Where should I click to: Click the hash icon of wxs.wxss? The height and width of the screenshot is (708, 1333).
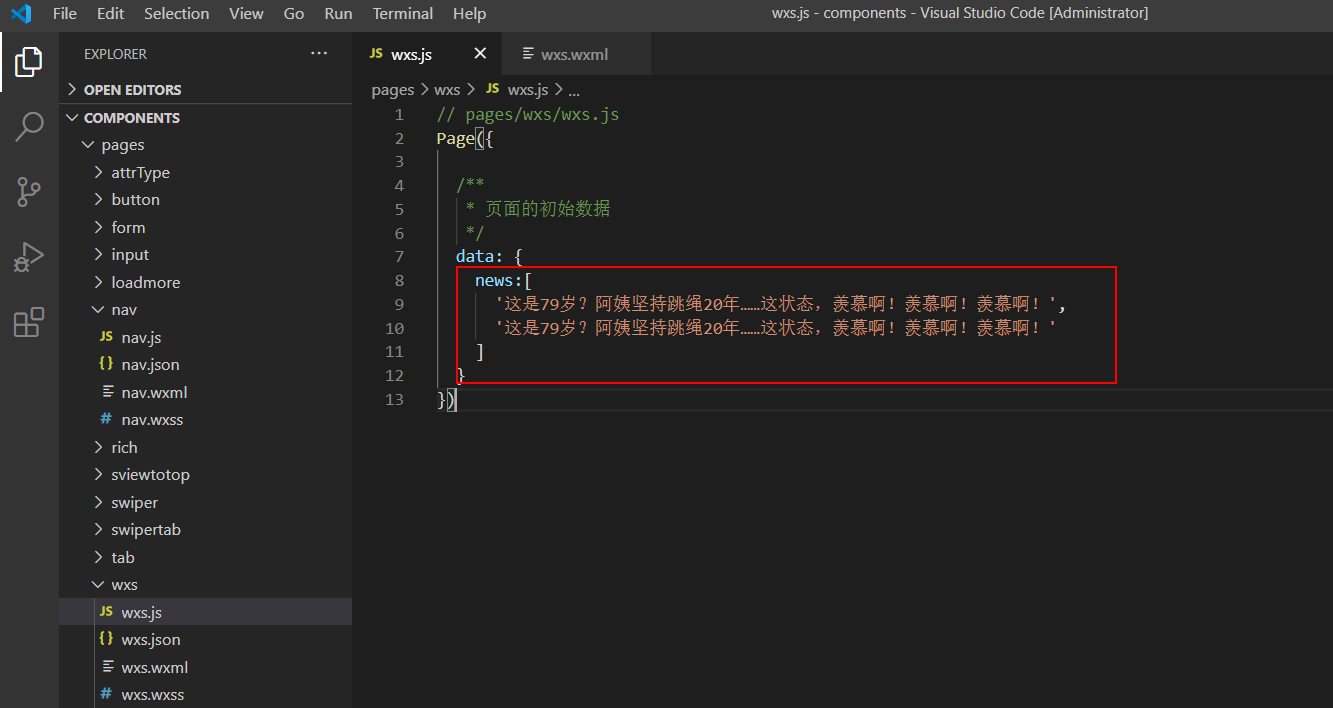[x=106, y=695]
